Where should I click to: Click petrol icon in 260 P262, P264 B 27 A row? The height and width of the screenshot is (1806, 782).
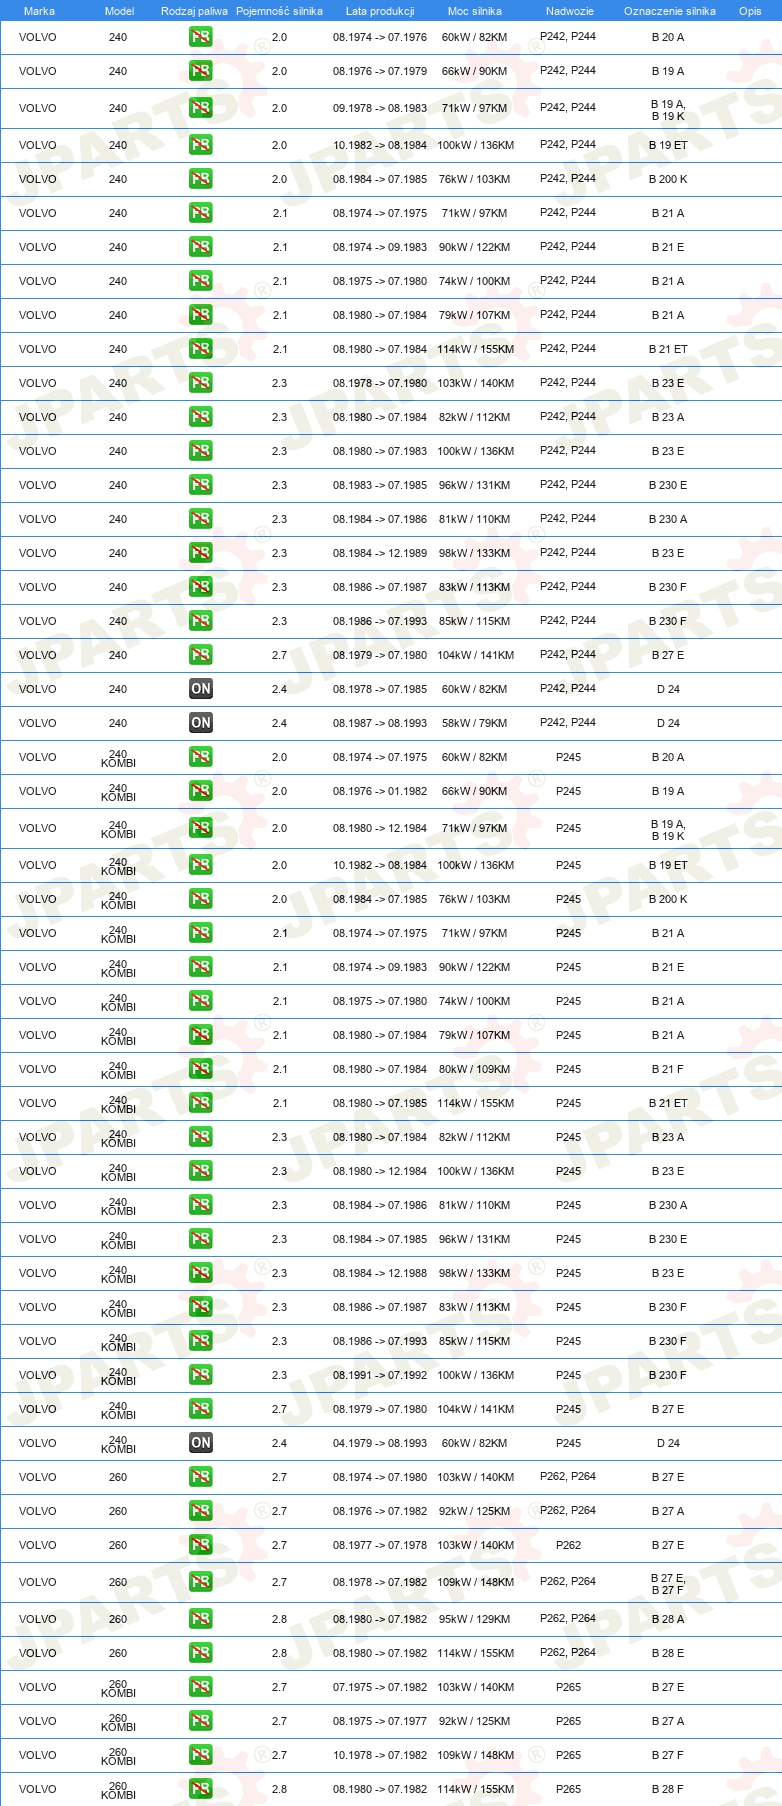[x=201, y=1511]
